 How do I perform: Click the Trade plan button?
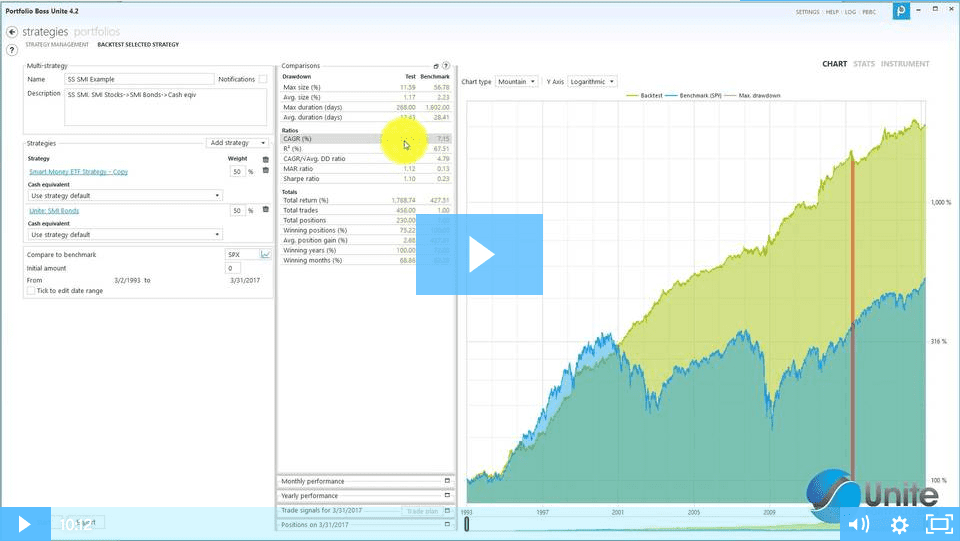pyautogui.click(x=422, y=511)
